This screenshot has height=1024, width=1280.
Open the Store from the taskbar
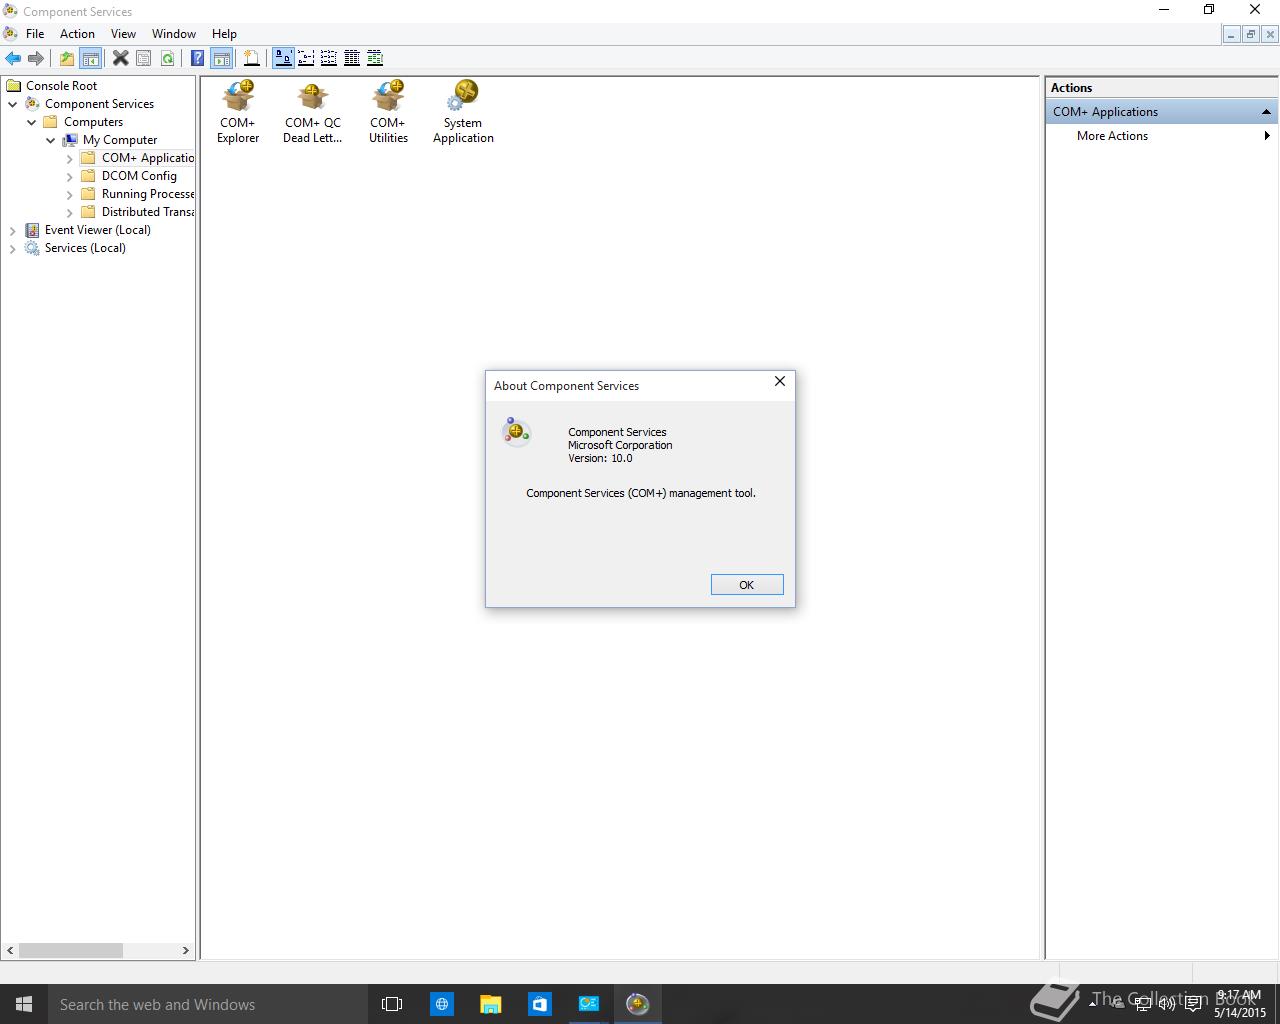click(x=539, y=1004)
